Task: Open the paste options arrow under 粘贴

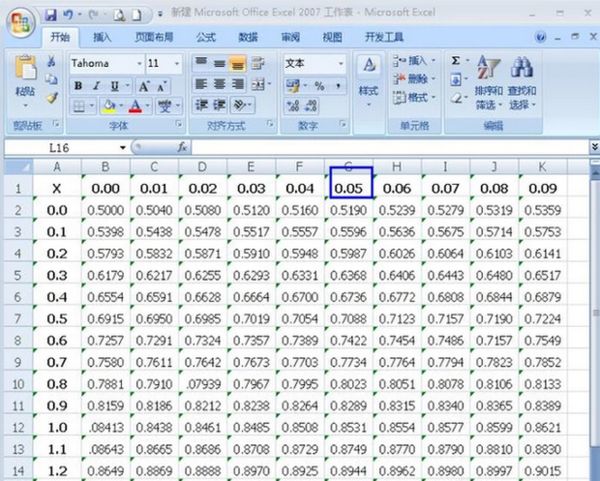Action: click(x=25, y=105)
